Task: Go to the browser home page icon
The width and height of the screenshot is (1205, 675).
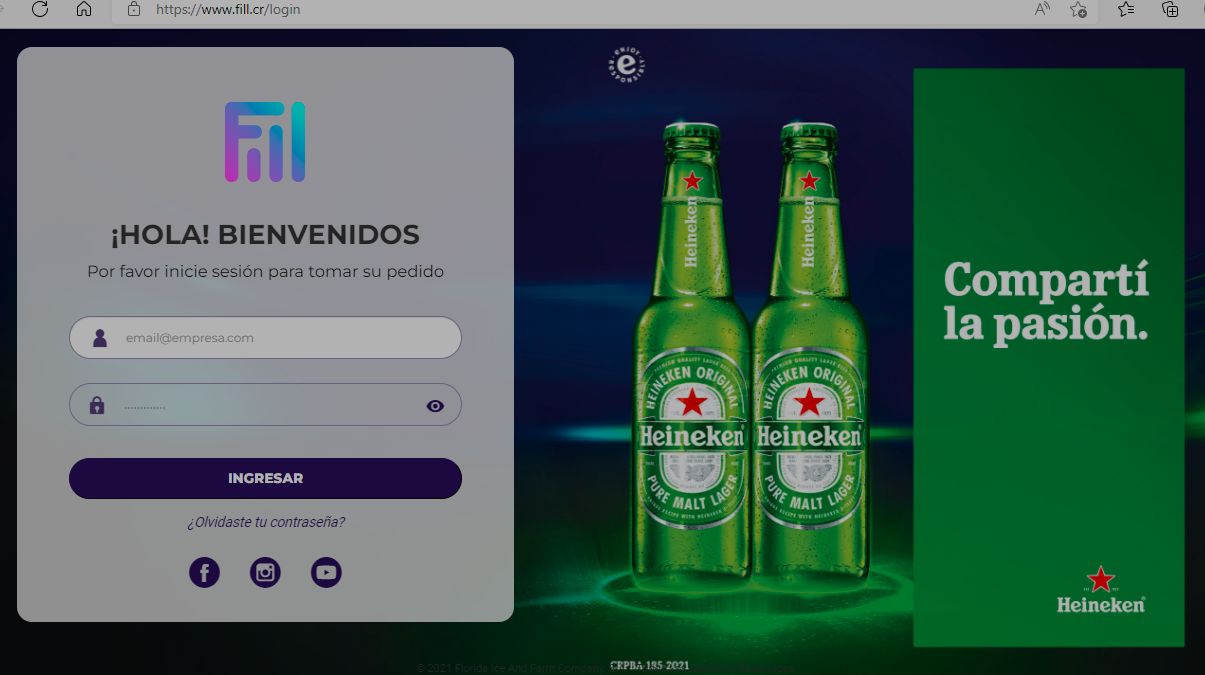Action: point(84,9)
